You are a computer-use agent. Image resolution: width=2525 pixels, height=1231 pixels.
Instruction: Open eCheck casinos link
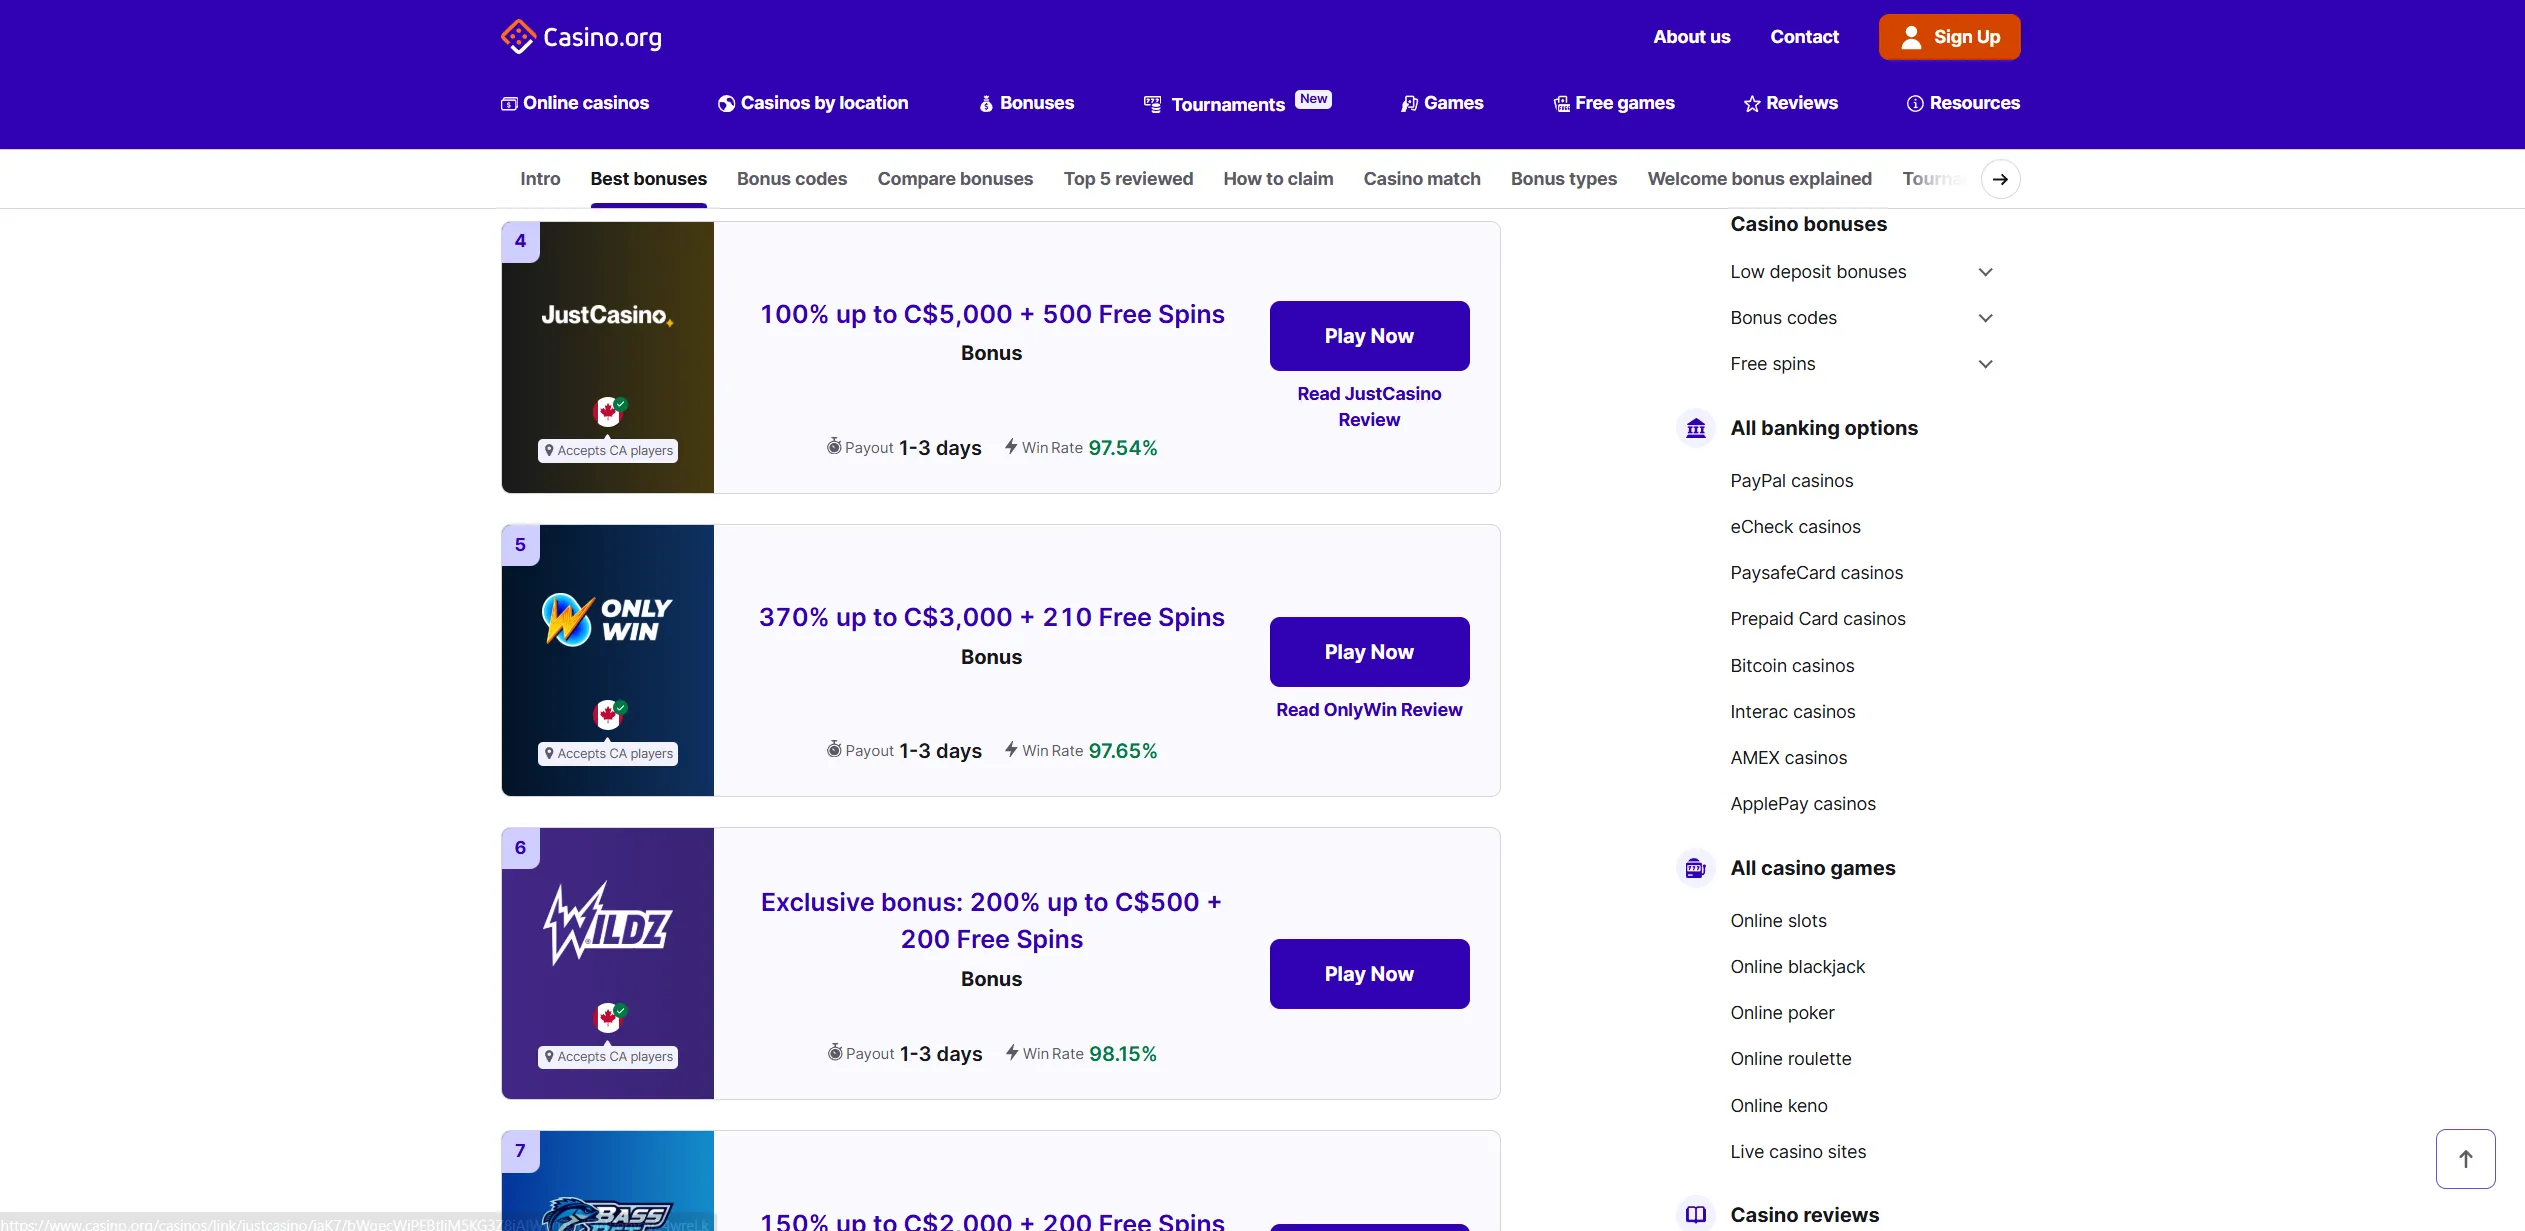(1795, 527)
